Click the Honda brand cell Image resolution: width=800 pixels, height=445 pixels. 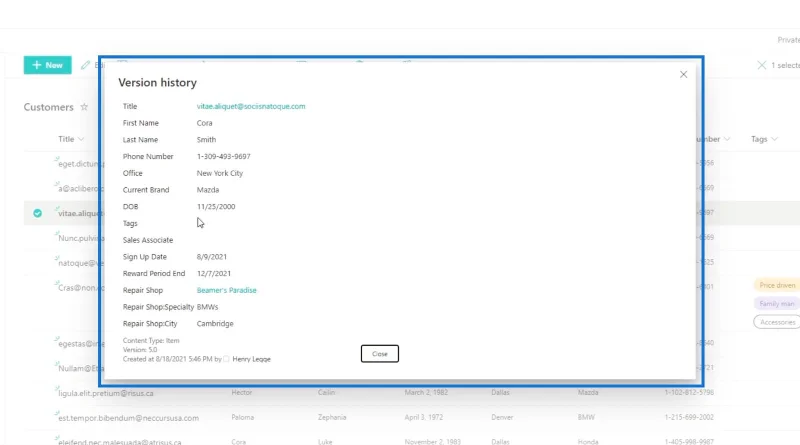[588, 441]
